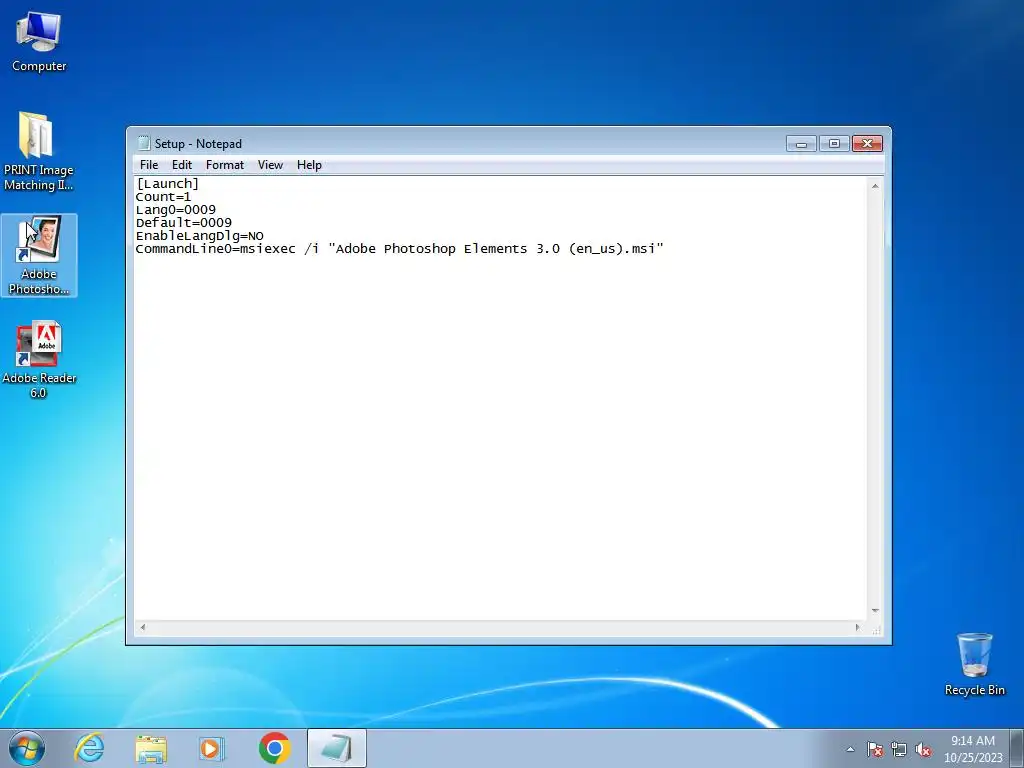Open the File menu in Notepad
Screen dimensions: 1024x768
click(x=149, y=165)
